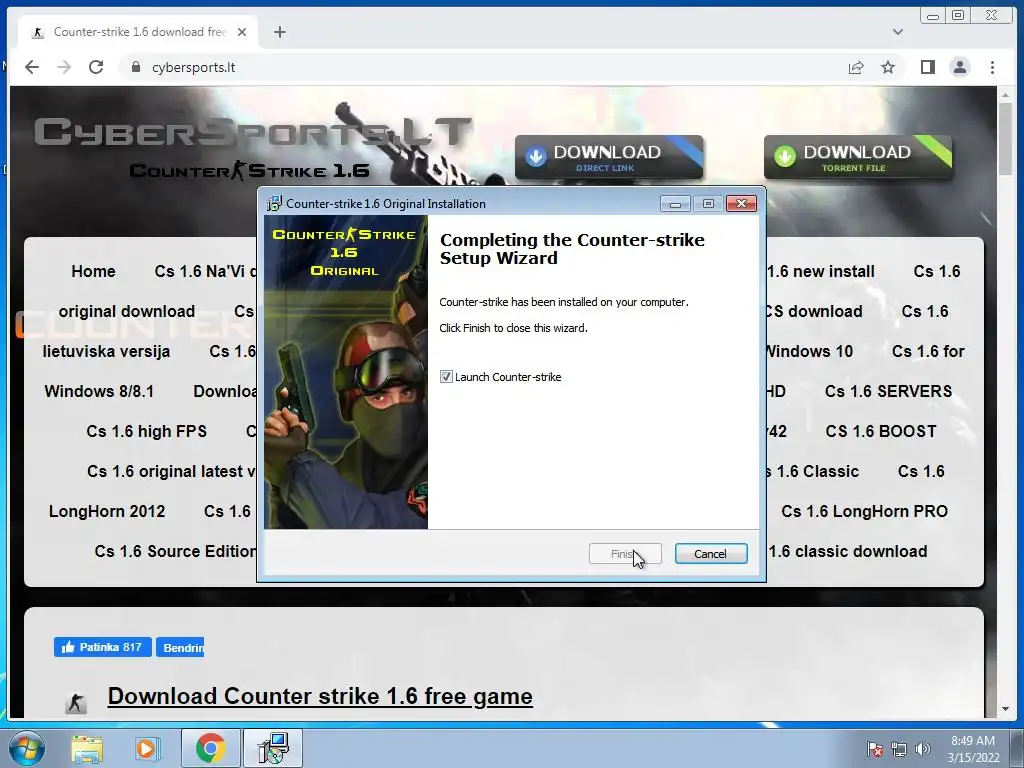Image resolution: width=1024 pixels, height=768 pixels.
Task: Open original download menu link
Action: tap(127, 312)
